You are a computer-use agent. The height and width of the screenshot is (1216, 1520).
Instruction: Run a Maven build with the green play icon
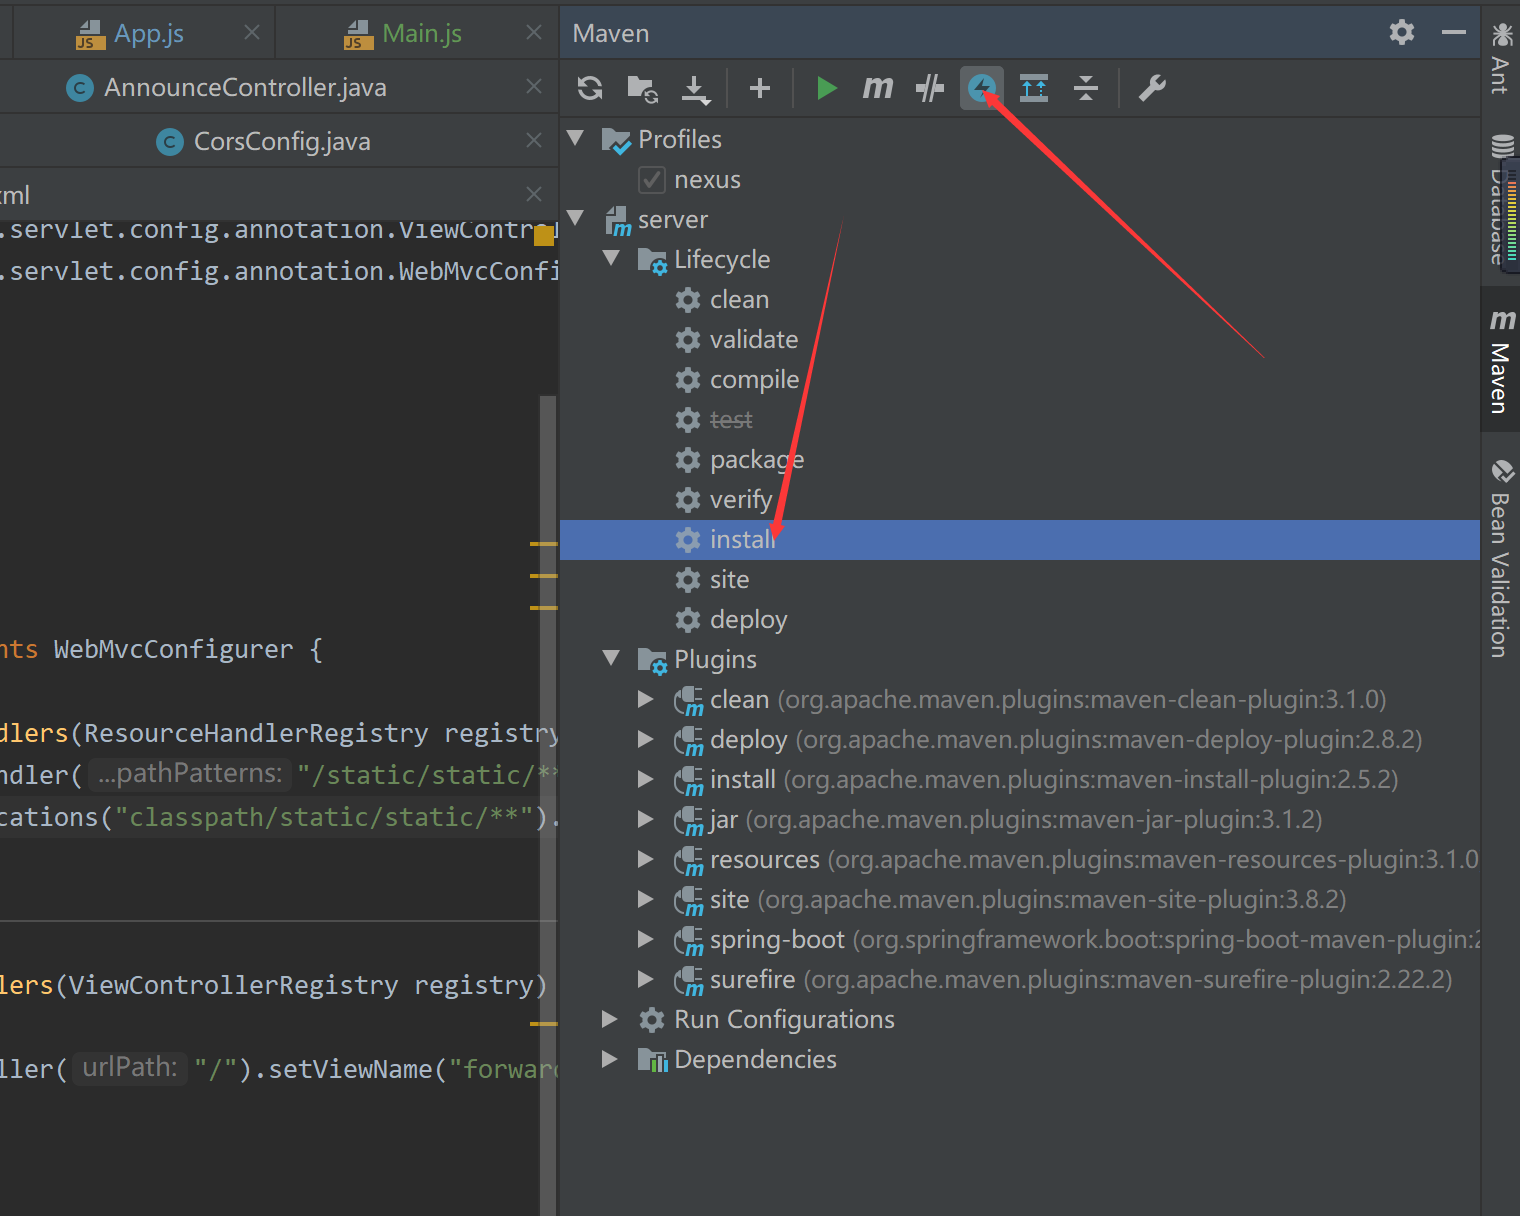tap(827, 88)
